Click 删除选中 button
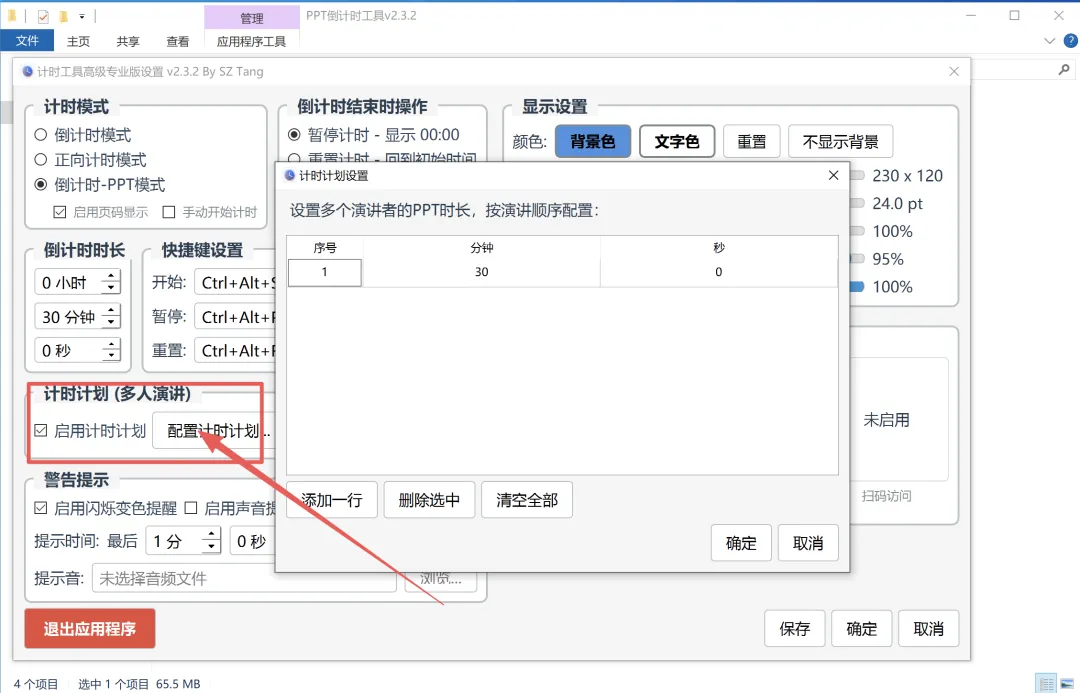The height and width of the screenshot is (693, 1080). coord(429,500)
